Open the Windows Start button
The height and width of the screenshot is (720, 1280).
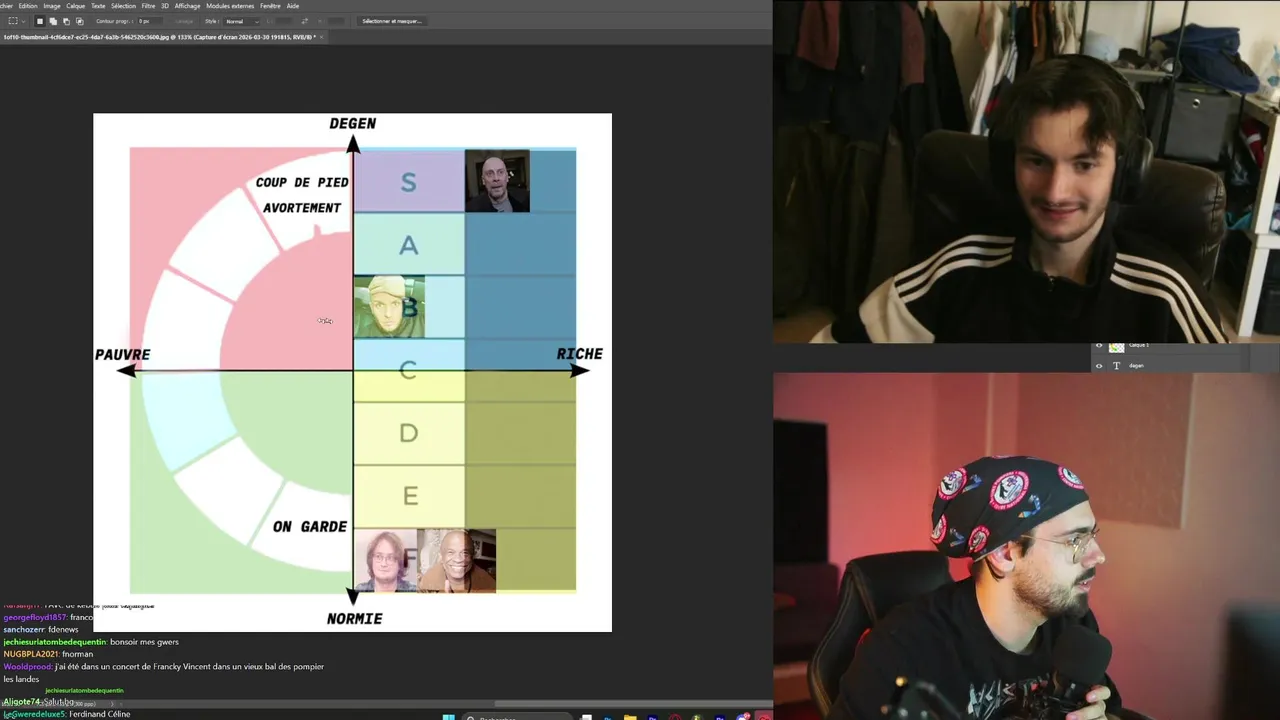[448, 717]
